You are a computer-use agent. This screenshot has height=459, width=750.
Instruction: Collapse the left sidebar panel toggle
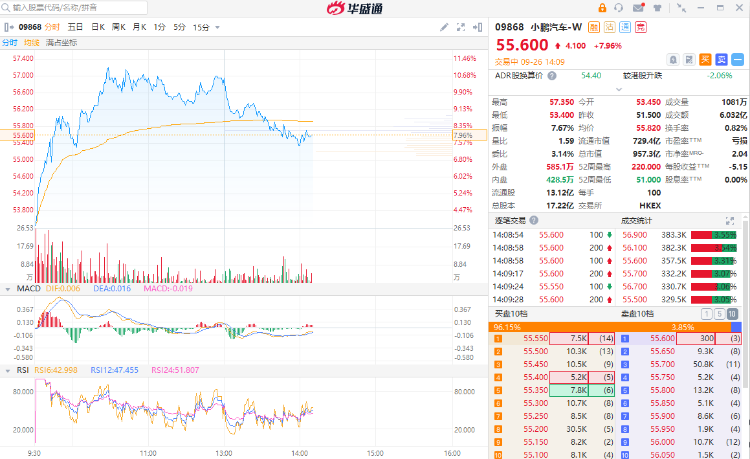pyautogui.click(x=6, y=26)
